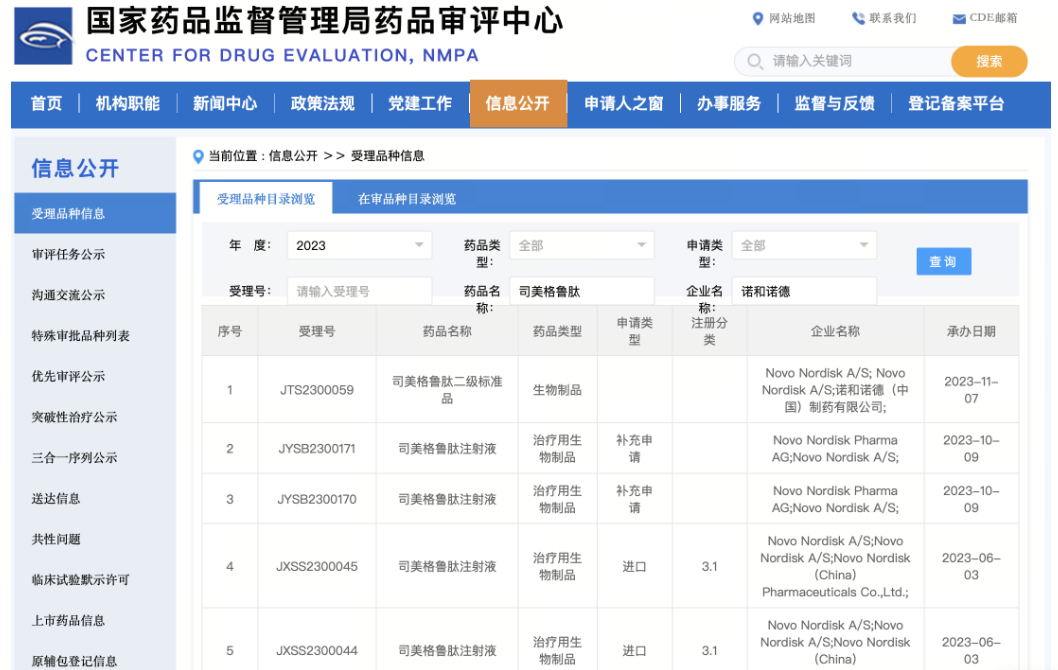Switch to 受理品种目录浏览 tab
This screenshot has width=1058, height=670.
coord(265,198)
